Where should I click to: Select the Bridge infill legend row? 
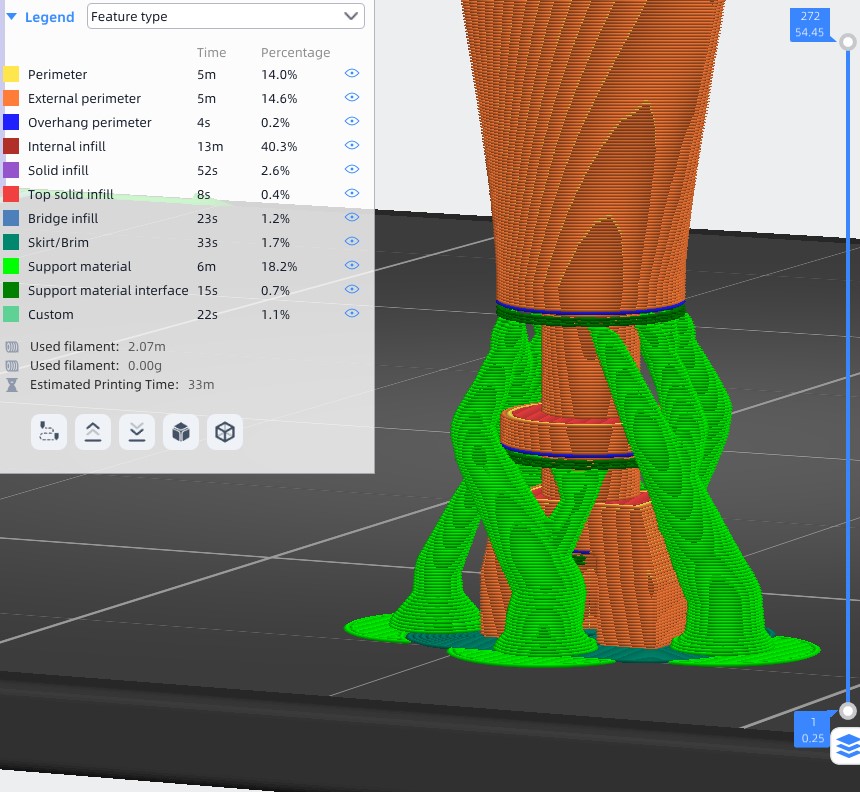[x=63, y=218]
